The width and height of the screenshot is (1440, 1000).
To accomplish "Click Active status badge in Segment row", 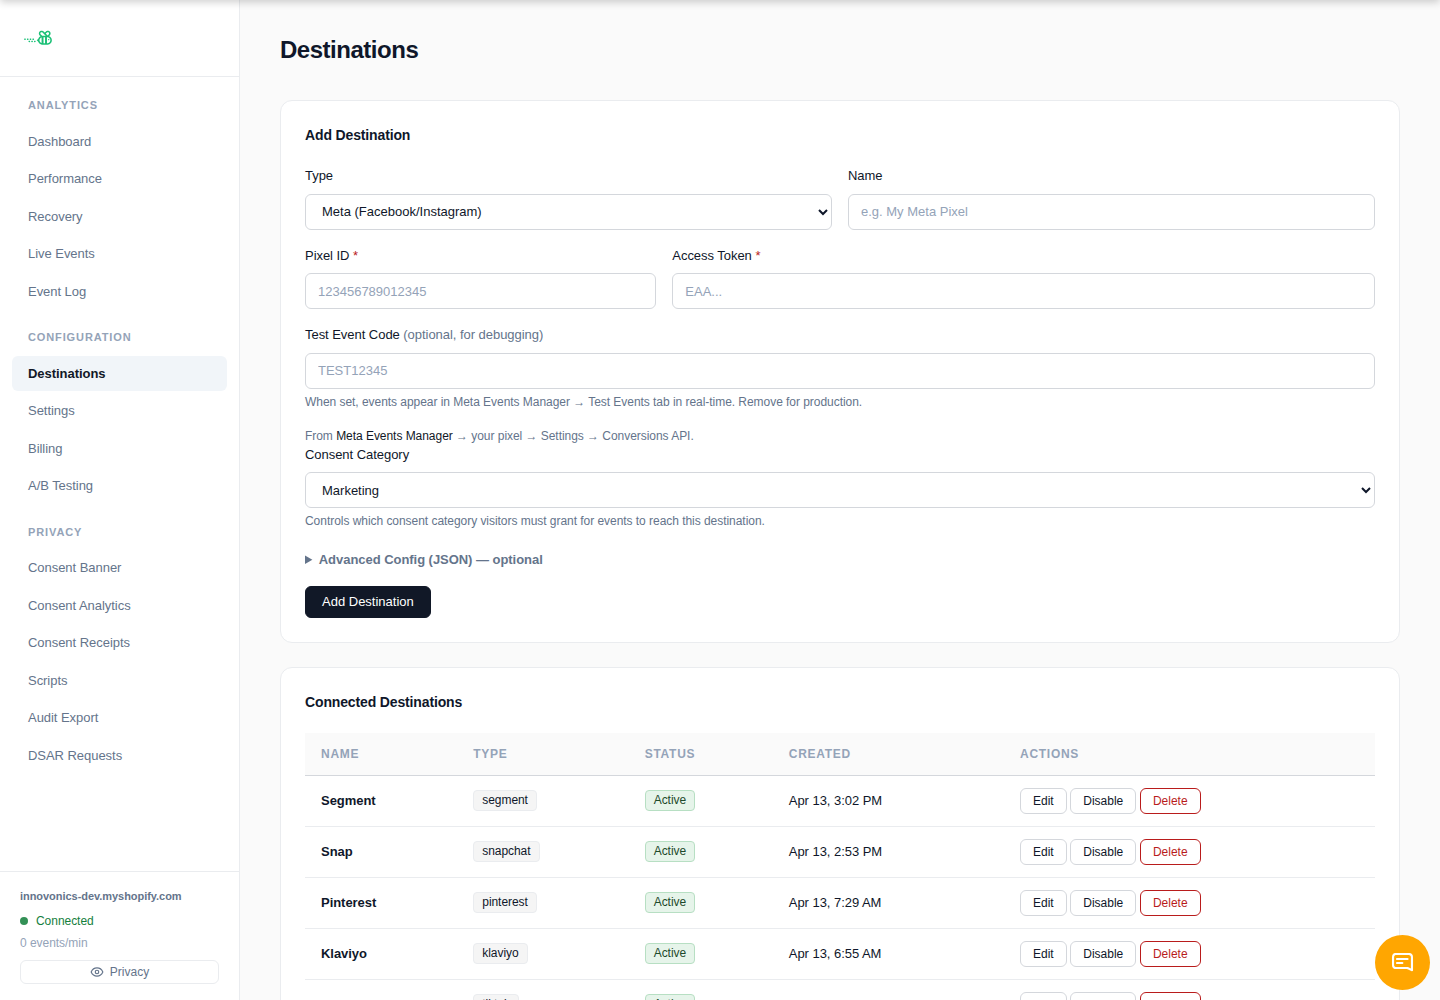I will 670,800.
